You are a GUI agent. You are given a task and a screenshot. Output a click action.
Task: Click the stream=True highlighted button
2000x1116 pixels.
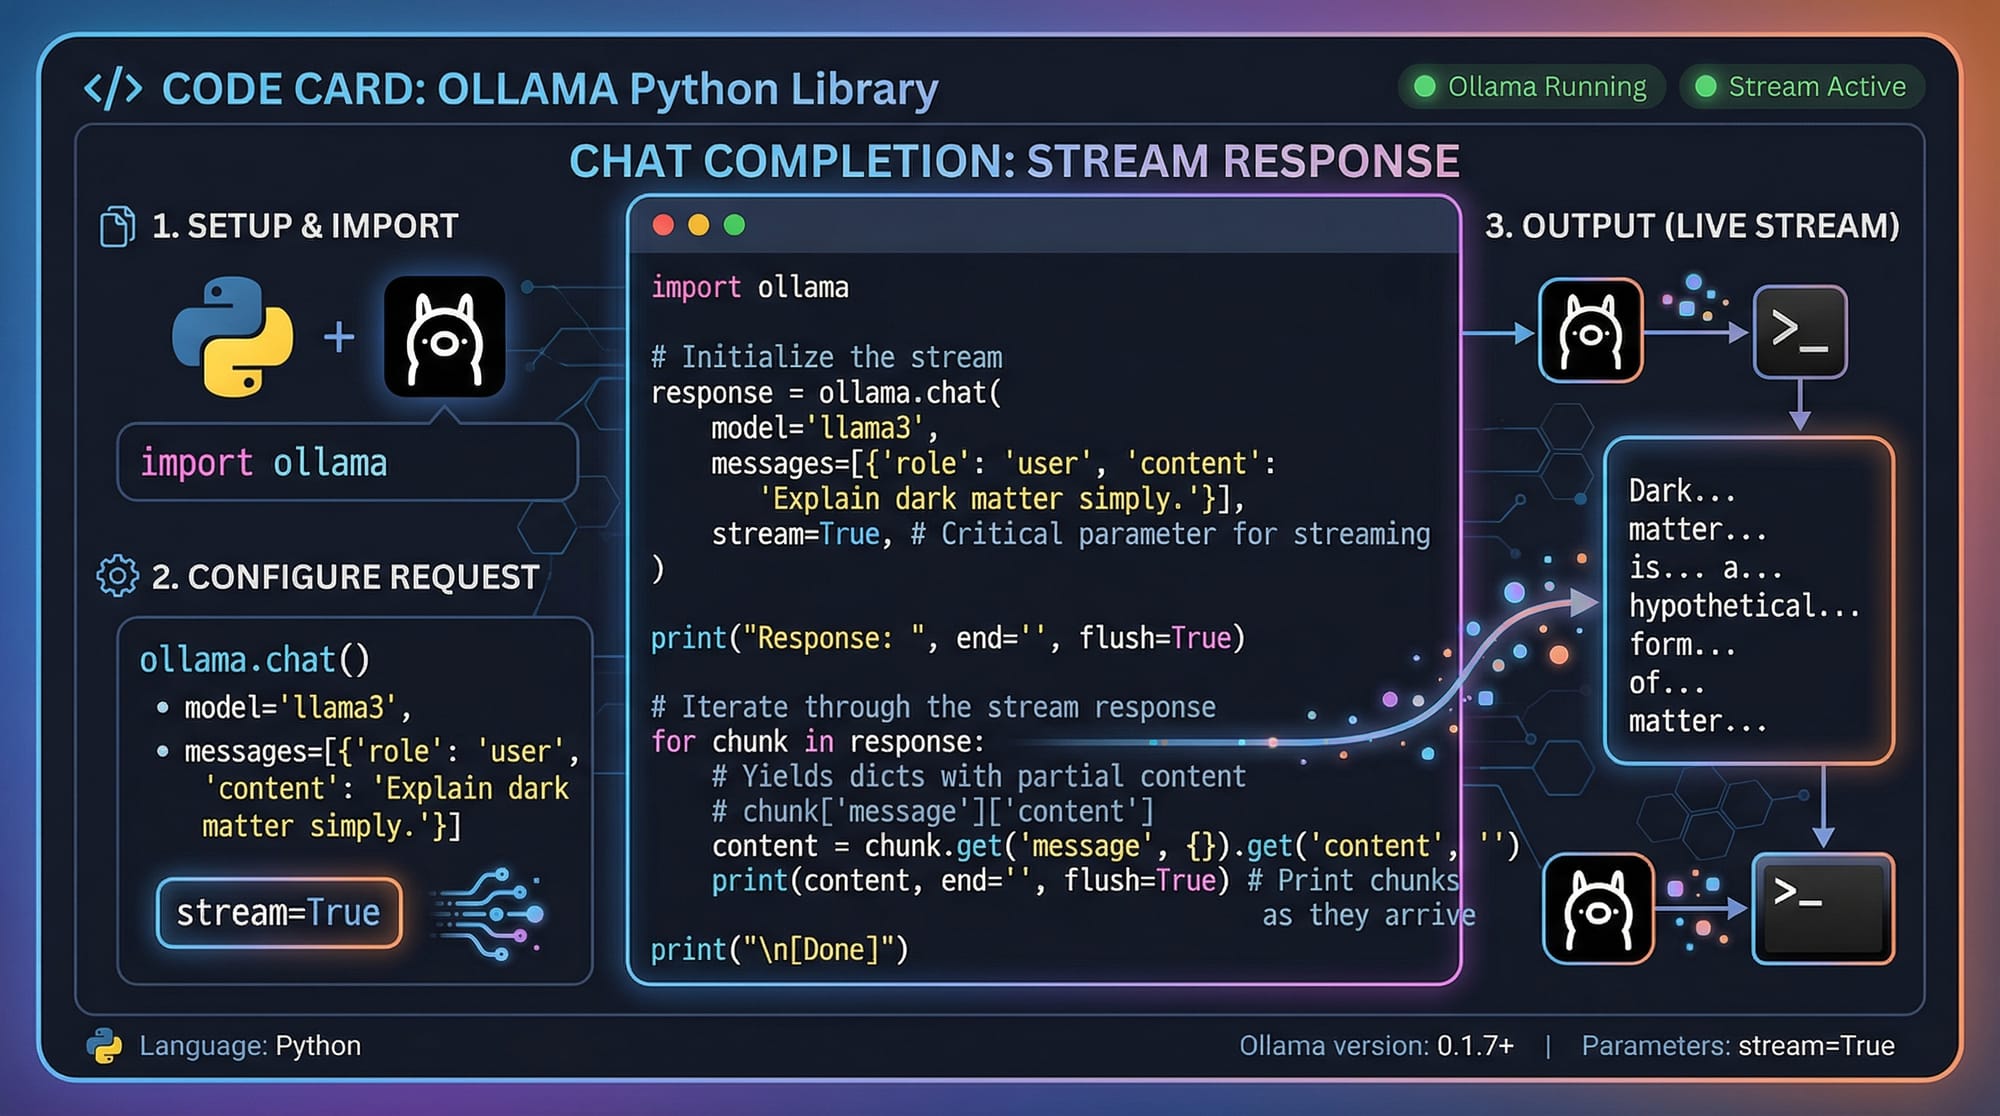[x=279, y=912]
